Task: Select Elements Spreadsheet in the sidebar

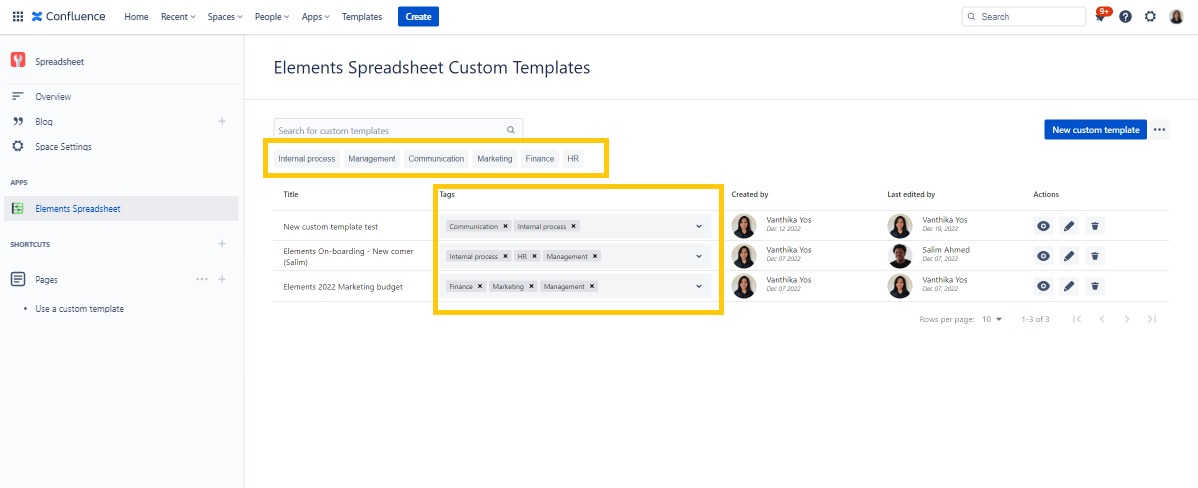Action: coord(77,209)
